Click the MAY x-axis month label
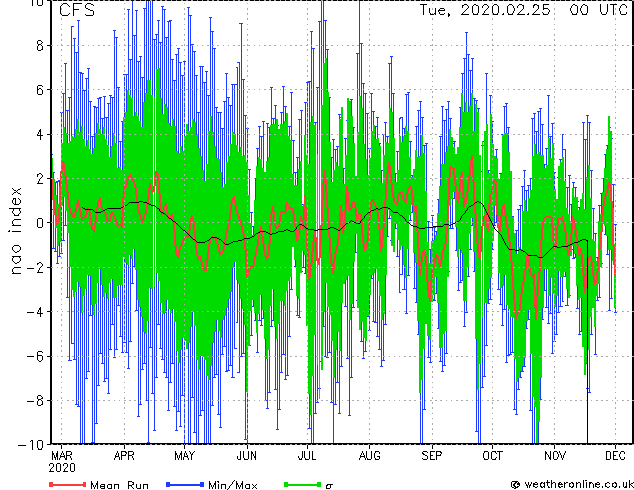 pyautogui.click(x=184, y=456)
